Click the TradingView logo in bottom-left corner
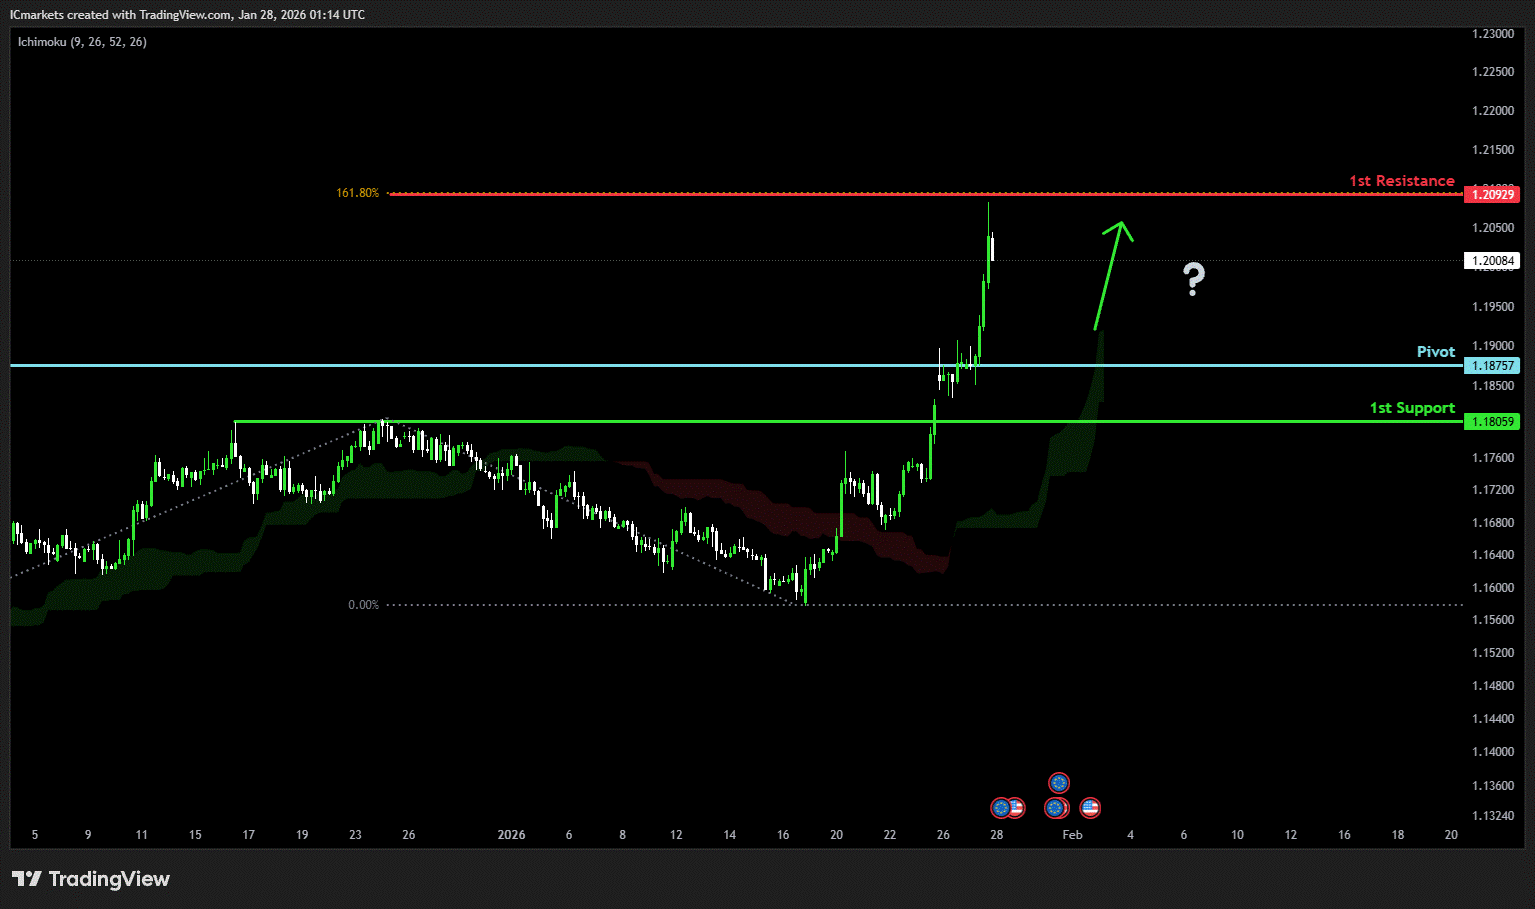 [x=91, y=879]
